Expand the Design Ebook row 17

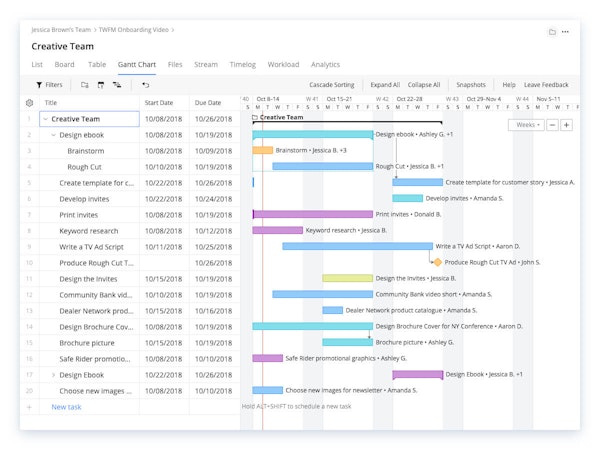click(x=54, y=375)
